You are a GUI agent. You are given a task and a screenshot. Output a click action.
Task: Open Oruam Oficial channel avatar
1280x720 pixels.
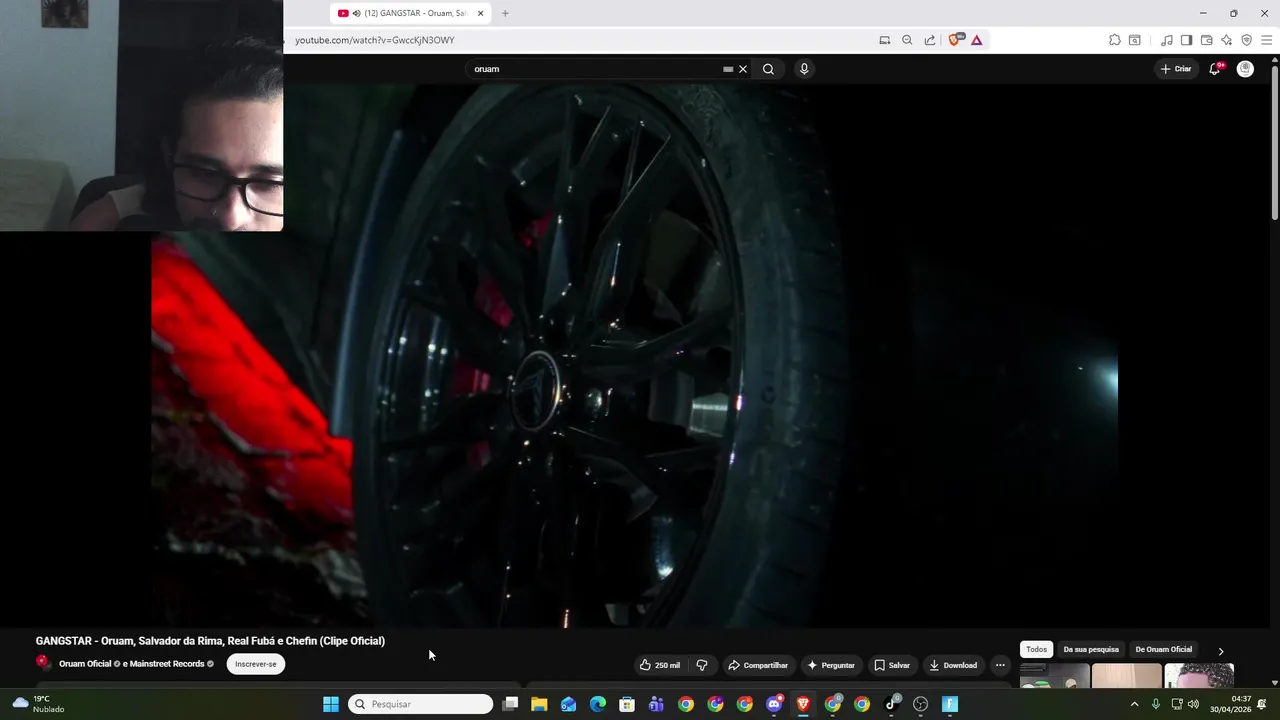point(42,662)
